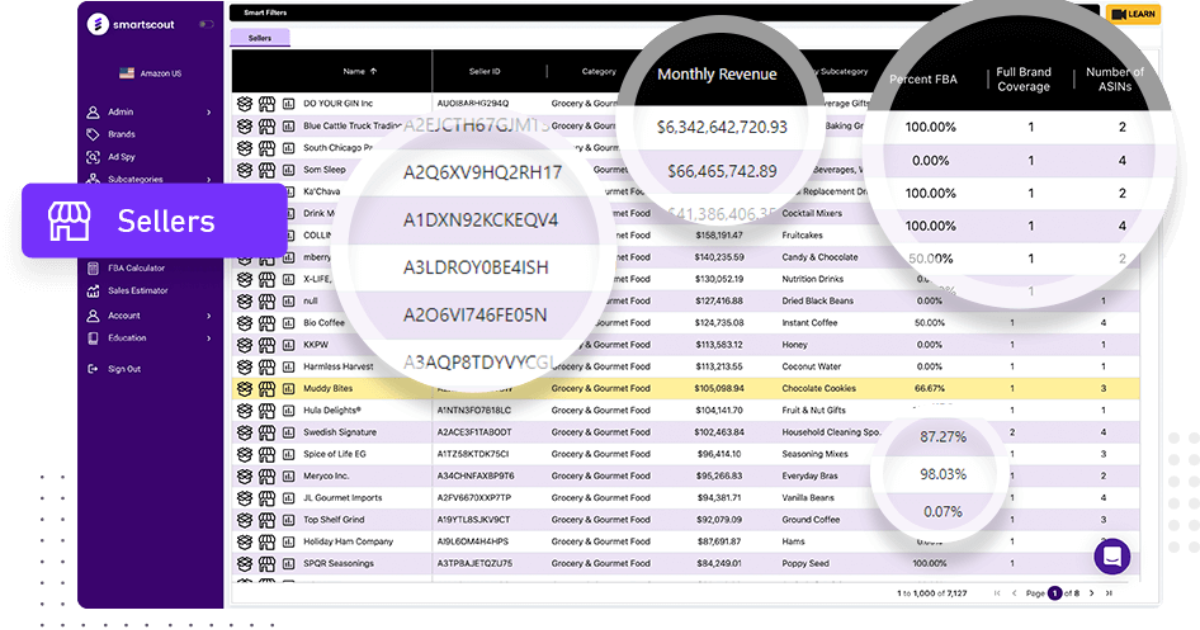Expand the Admin sidebar menu chevron
The height and width of the screenshot is (630, 1200).
coord(209,113)
